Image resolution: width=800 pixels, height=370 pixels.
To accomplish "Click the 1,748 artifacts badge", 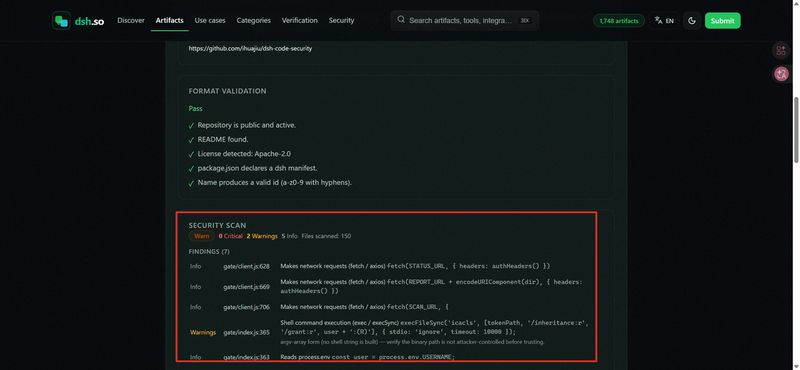I will point(619,21).
